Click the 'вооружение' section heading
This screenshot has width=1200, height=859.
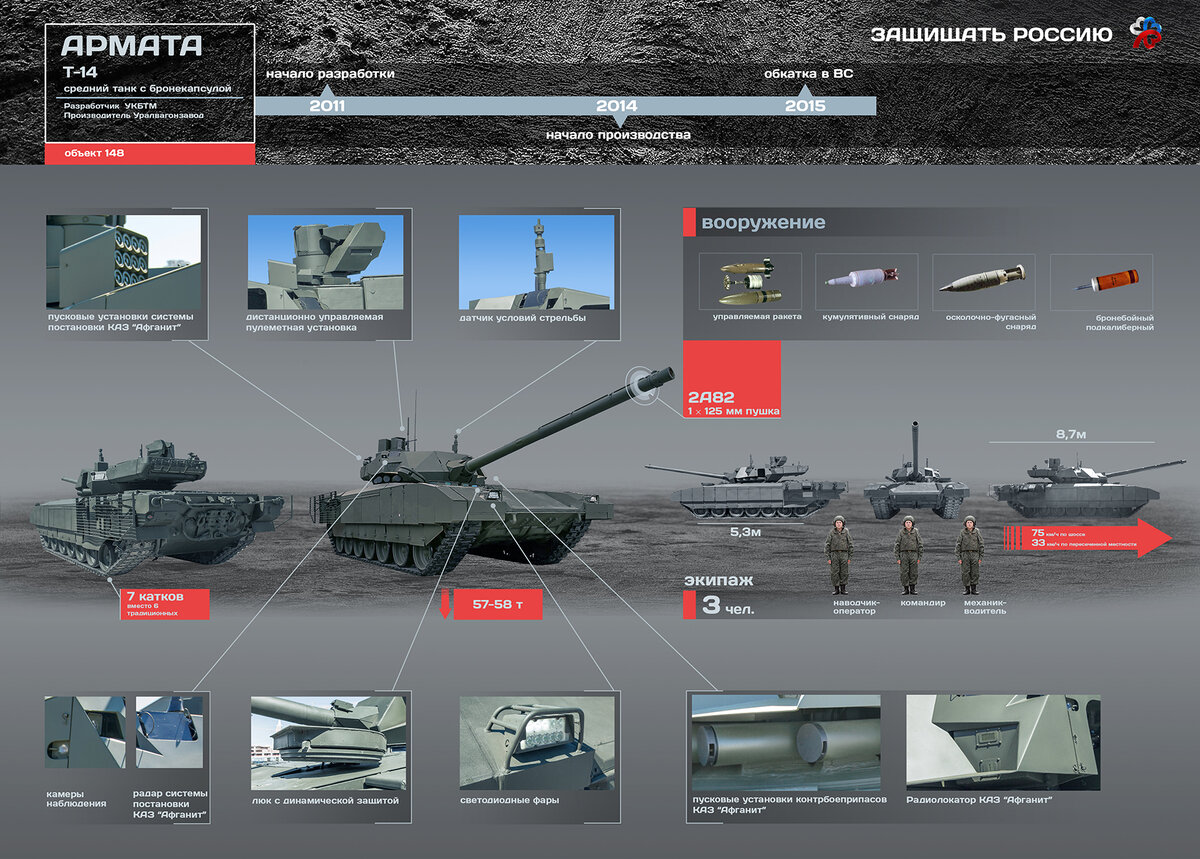coord(763,223)
